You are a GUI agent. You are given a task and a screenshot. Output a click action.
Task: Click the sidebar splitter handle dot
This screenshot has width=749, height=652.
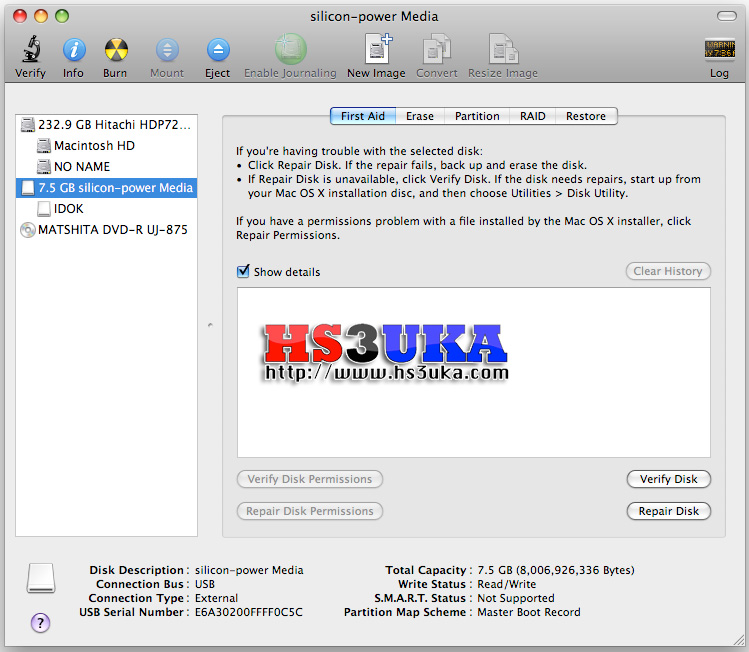pos(210,325)
